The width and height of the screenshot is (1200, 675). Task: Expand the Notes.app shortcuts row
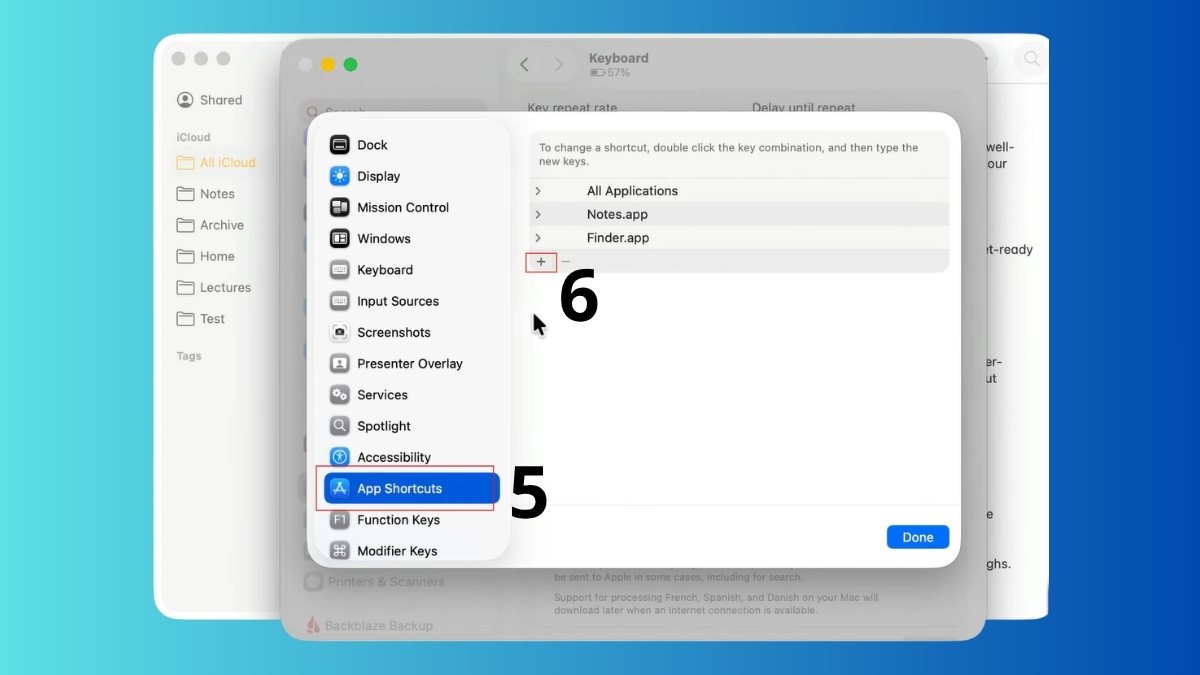[x=538, y=214]
